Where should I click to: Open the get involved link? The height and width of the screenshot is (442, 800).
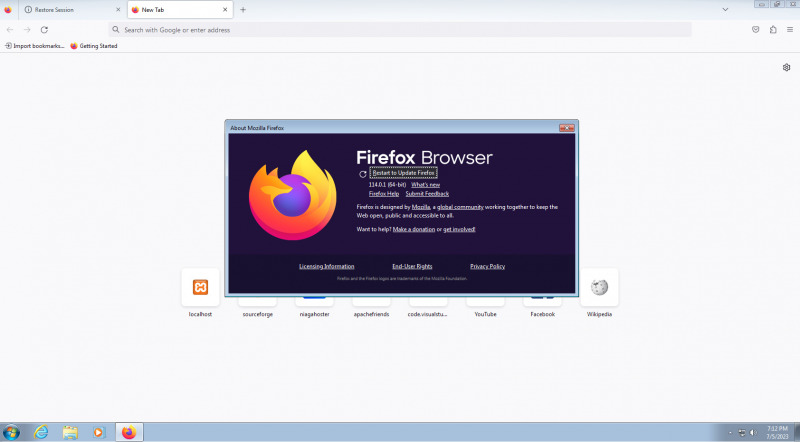point(459,230)
